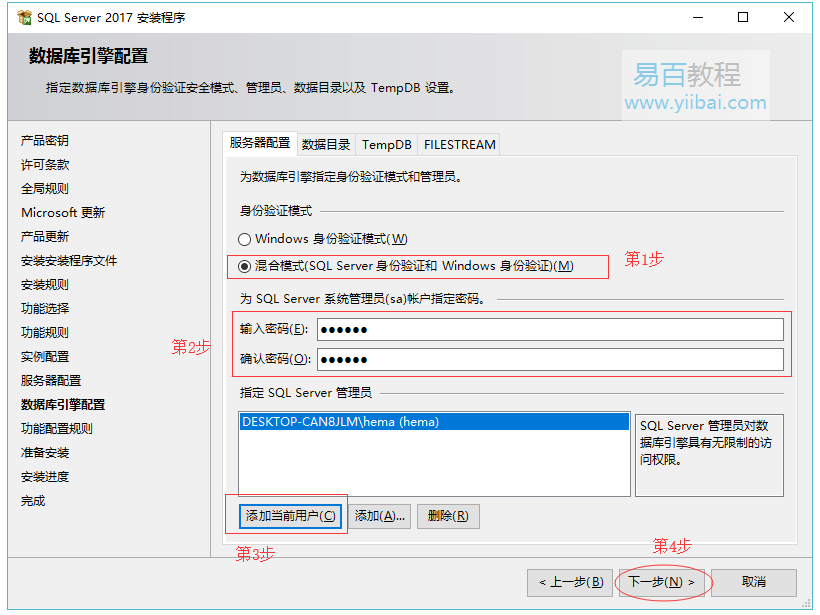Click 功能规则 step in sidebar
Viewport: 820px width, 615px height.
point(45,333)
